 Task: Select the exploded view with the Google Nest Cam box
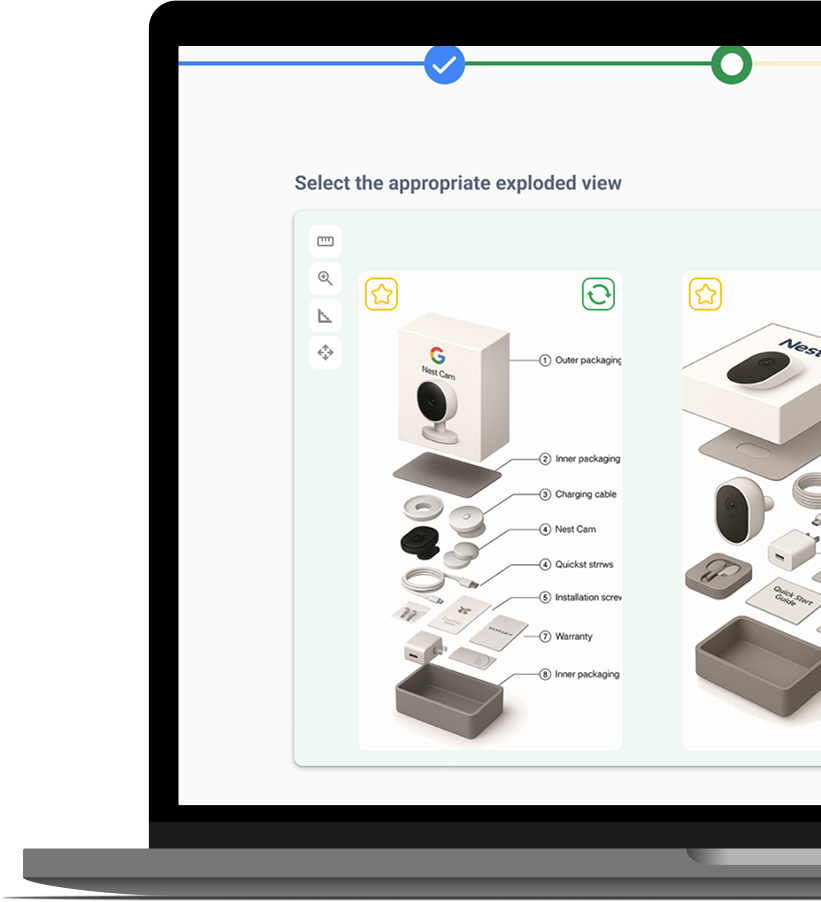490,511
